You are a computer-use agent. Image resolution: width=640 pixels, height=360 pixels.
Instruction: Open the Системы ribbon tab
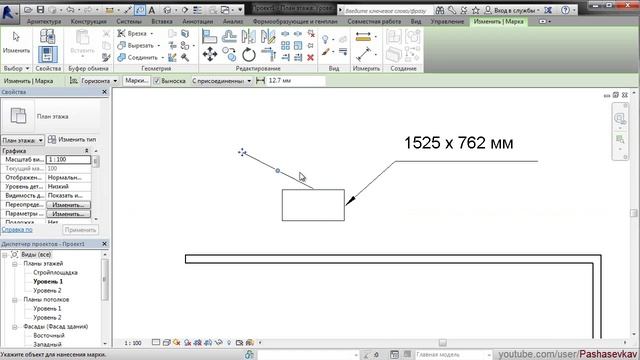pyautogui.click(x=129, y=21)
